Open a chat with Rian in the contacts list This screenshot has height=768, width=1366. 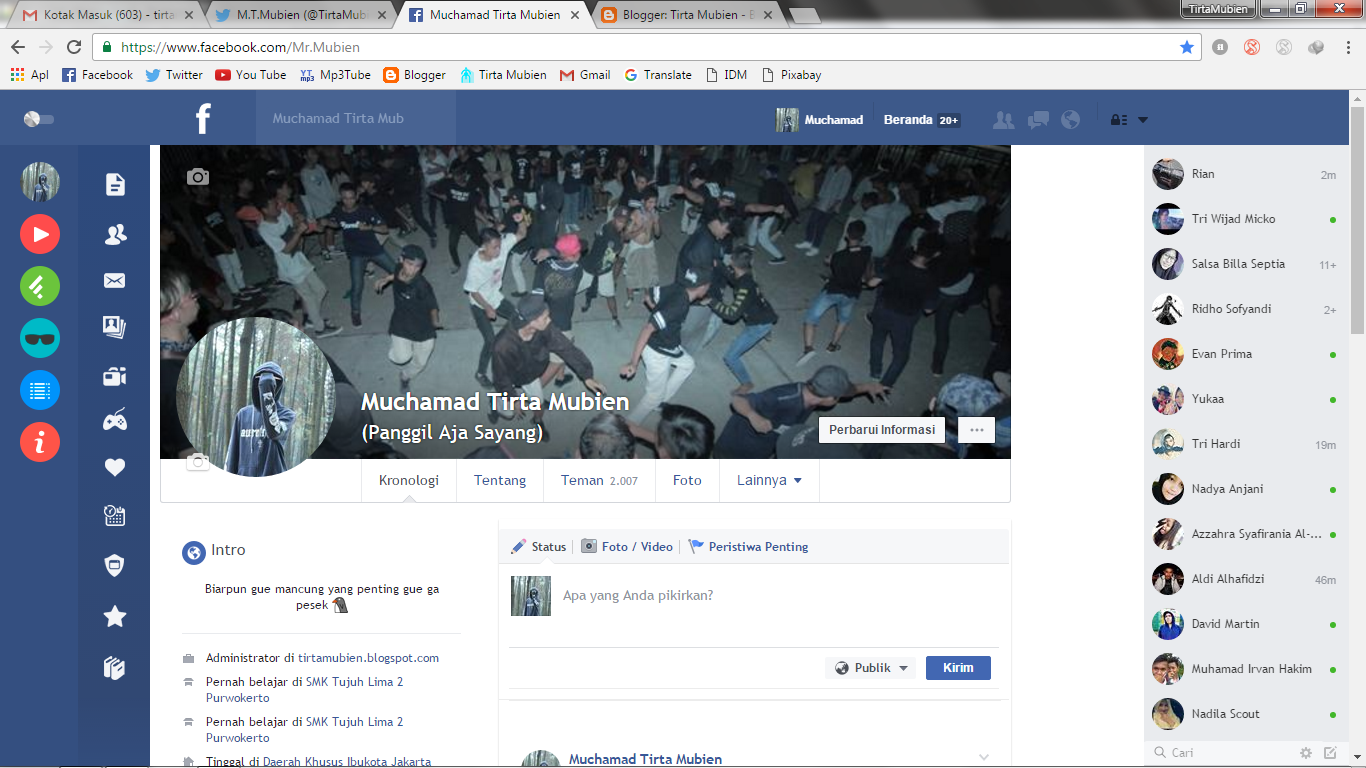[1230, 174]
